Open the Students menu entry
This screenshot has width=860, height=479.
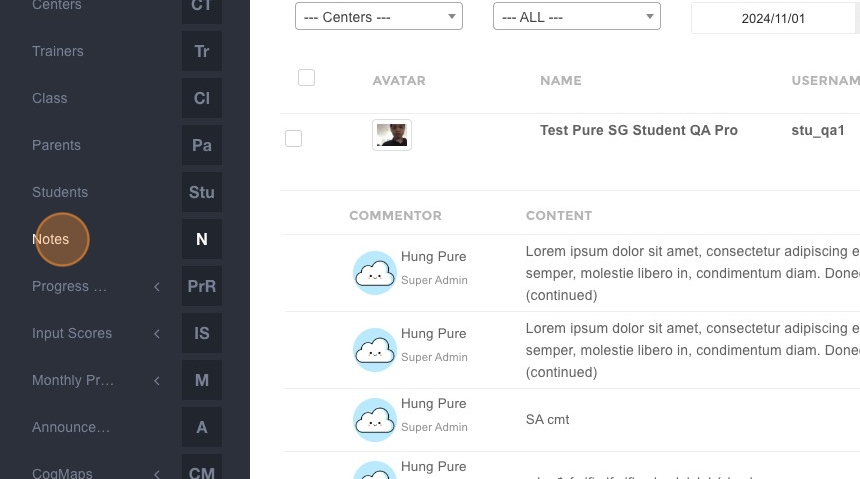[60, 192]
